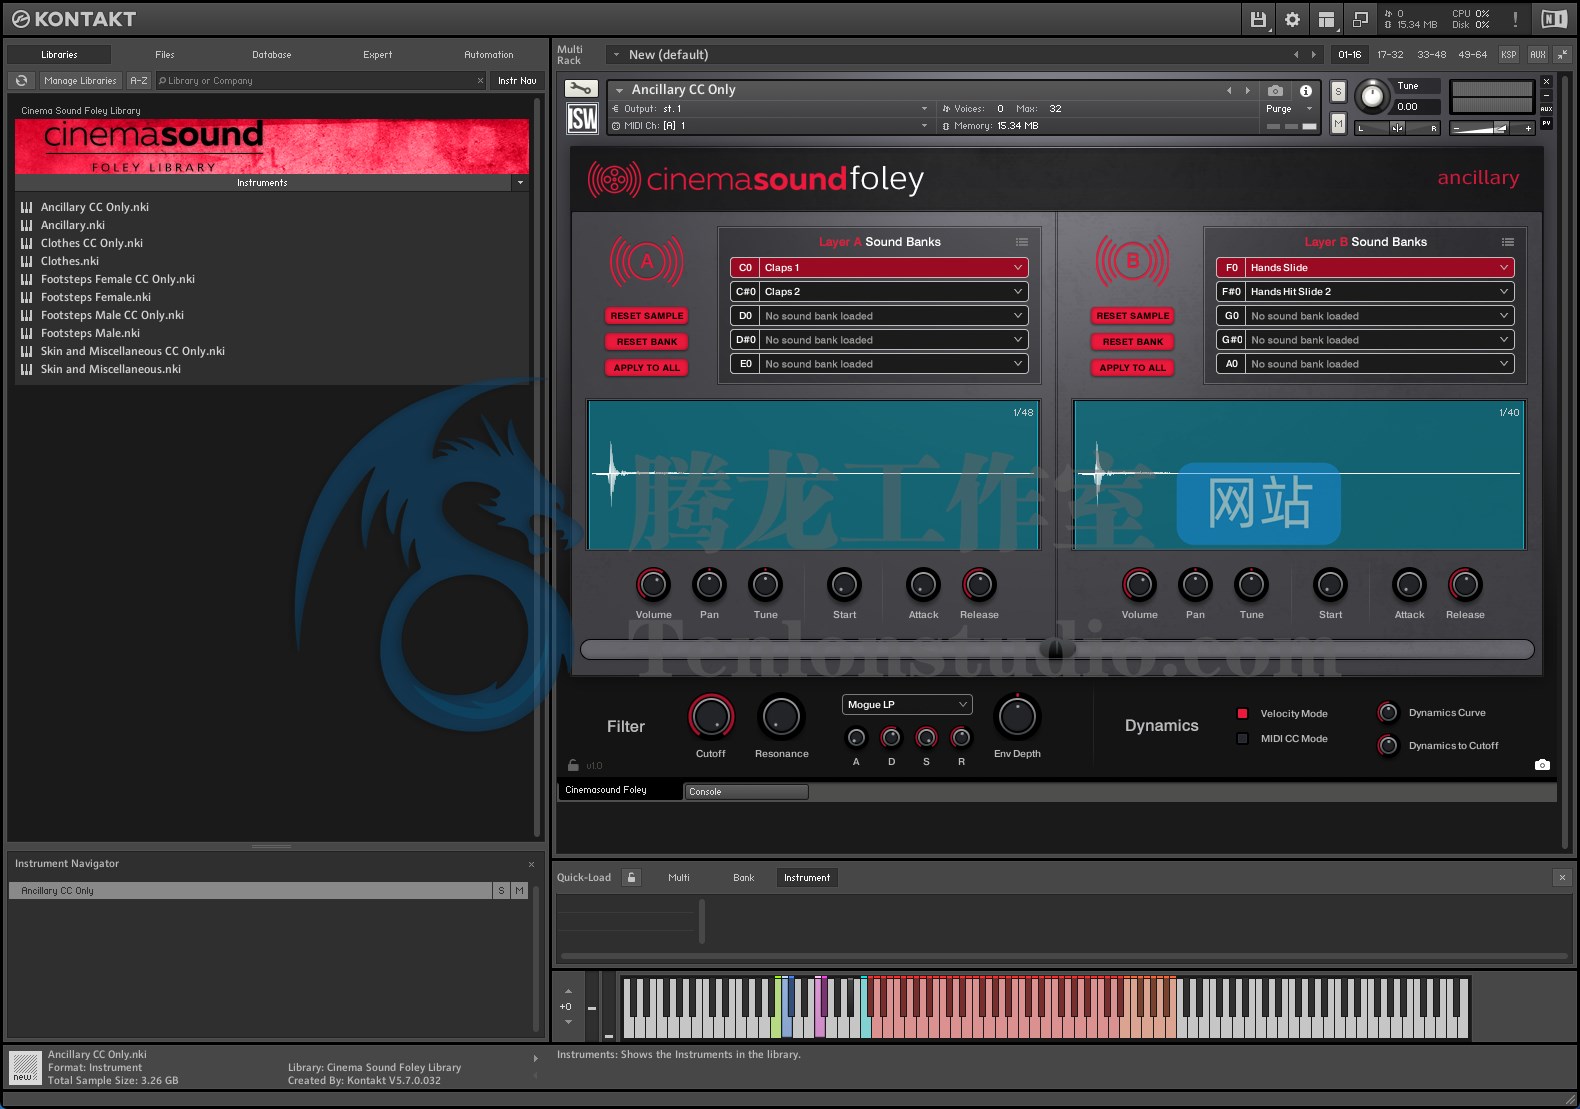Open Layer A Sound Banks menu icon
The image size is (1580, 1109).
(x=1021, y=242)
